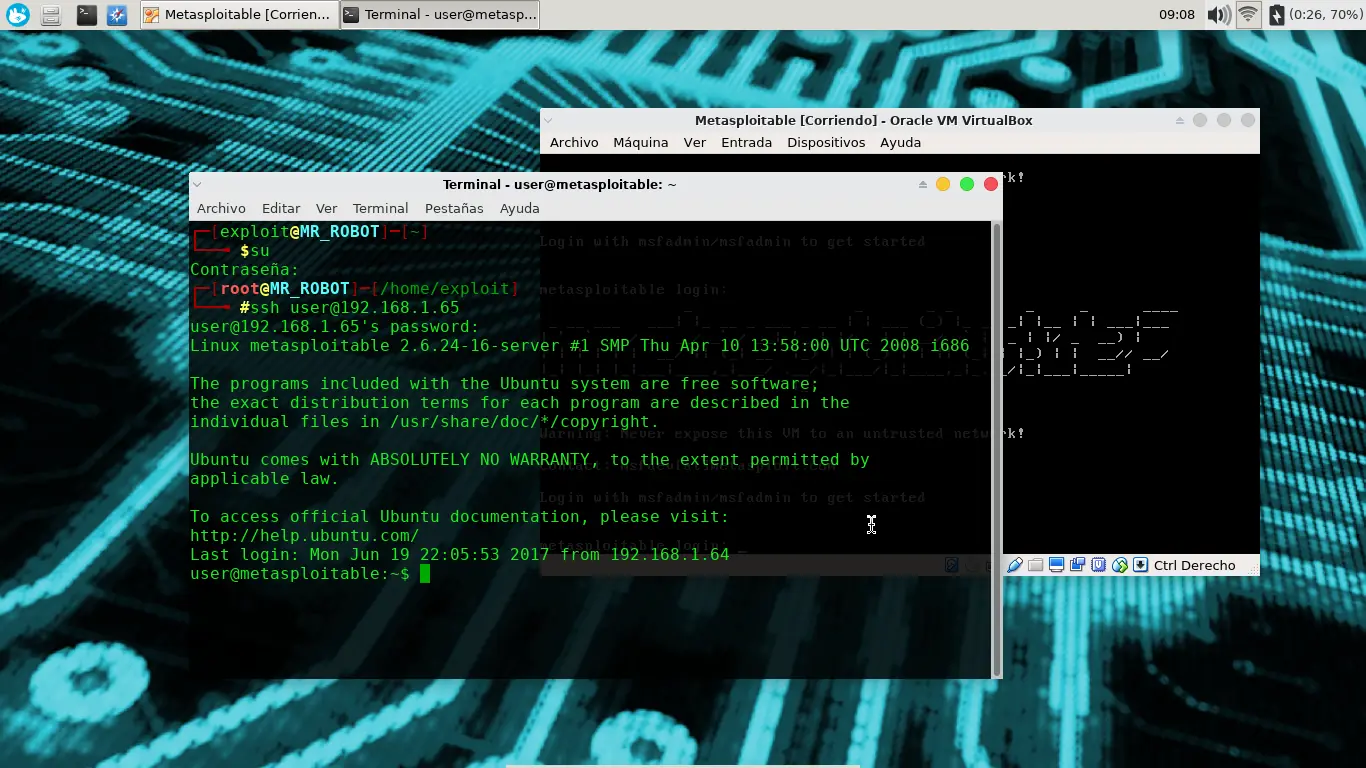This screenshot has width=1366, height=768.
Task: Open the volume control in the system tray
Action: [1218, 15]
